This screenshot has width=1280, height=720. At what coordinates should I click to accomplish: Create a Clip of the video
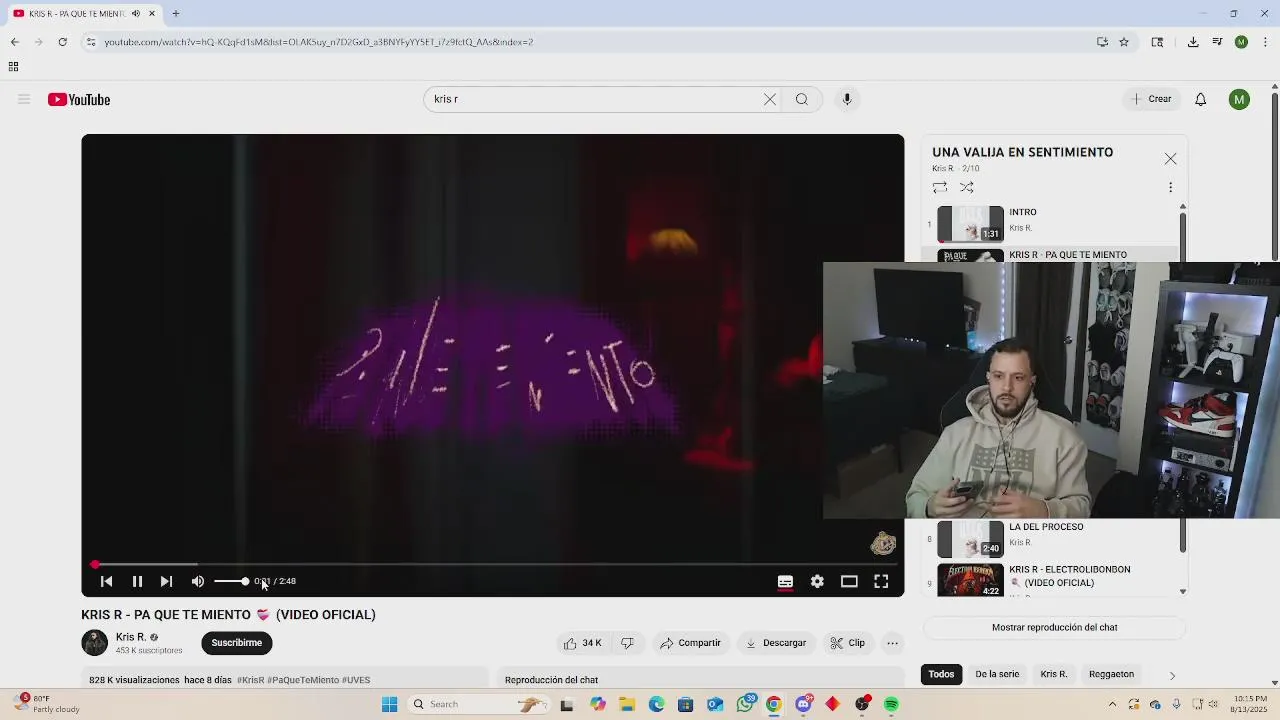click(848, 643)
